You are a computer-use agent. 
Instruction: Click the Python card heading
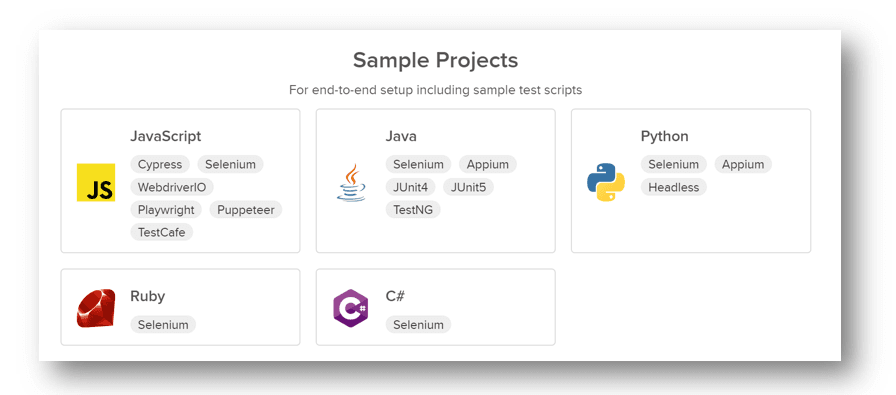click(665, 137)
